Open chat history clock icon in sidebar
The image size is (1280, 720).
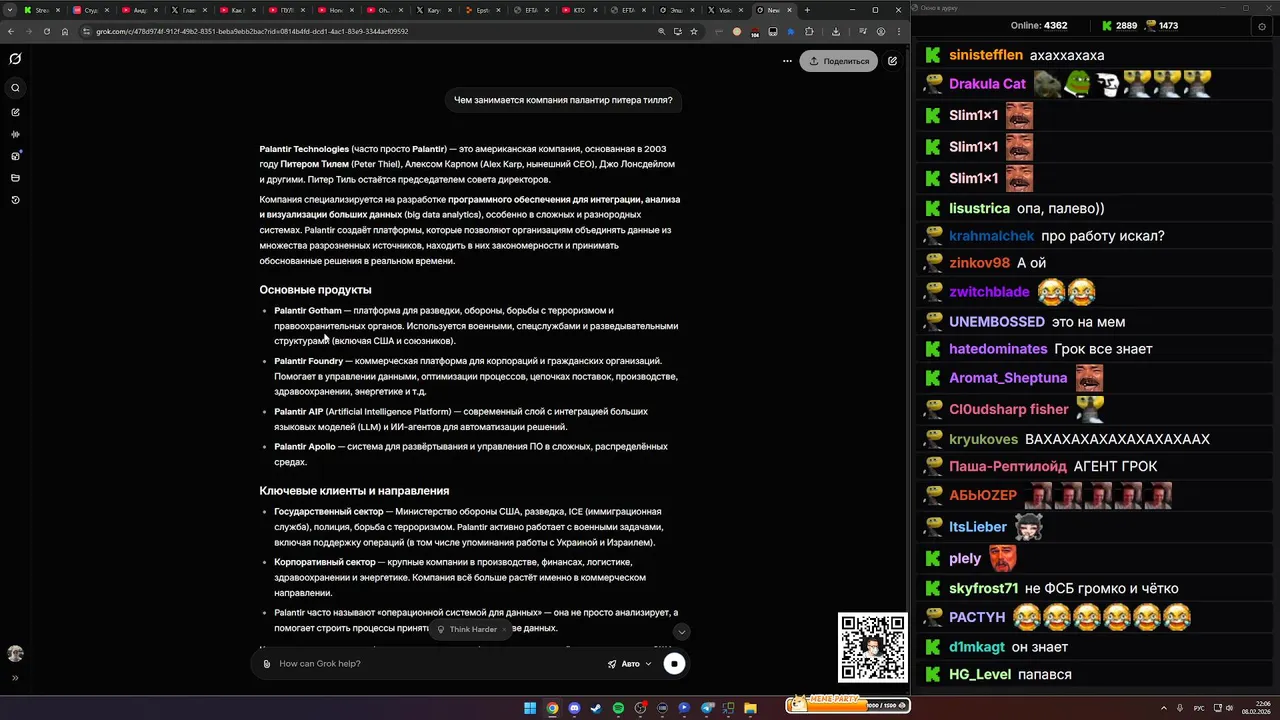pos(15,200)
